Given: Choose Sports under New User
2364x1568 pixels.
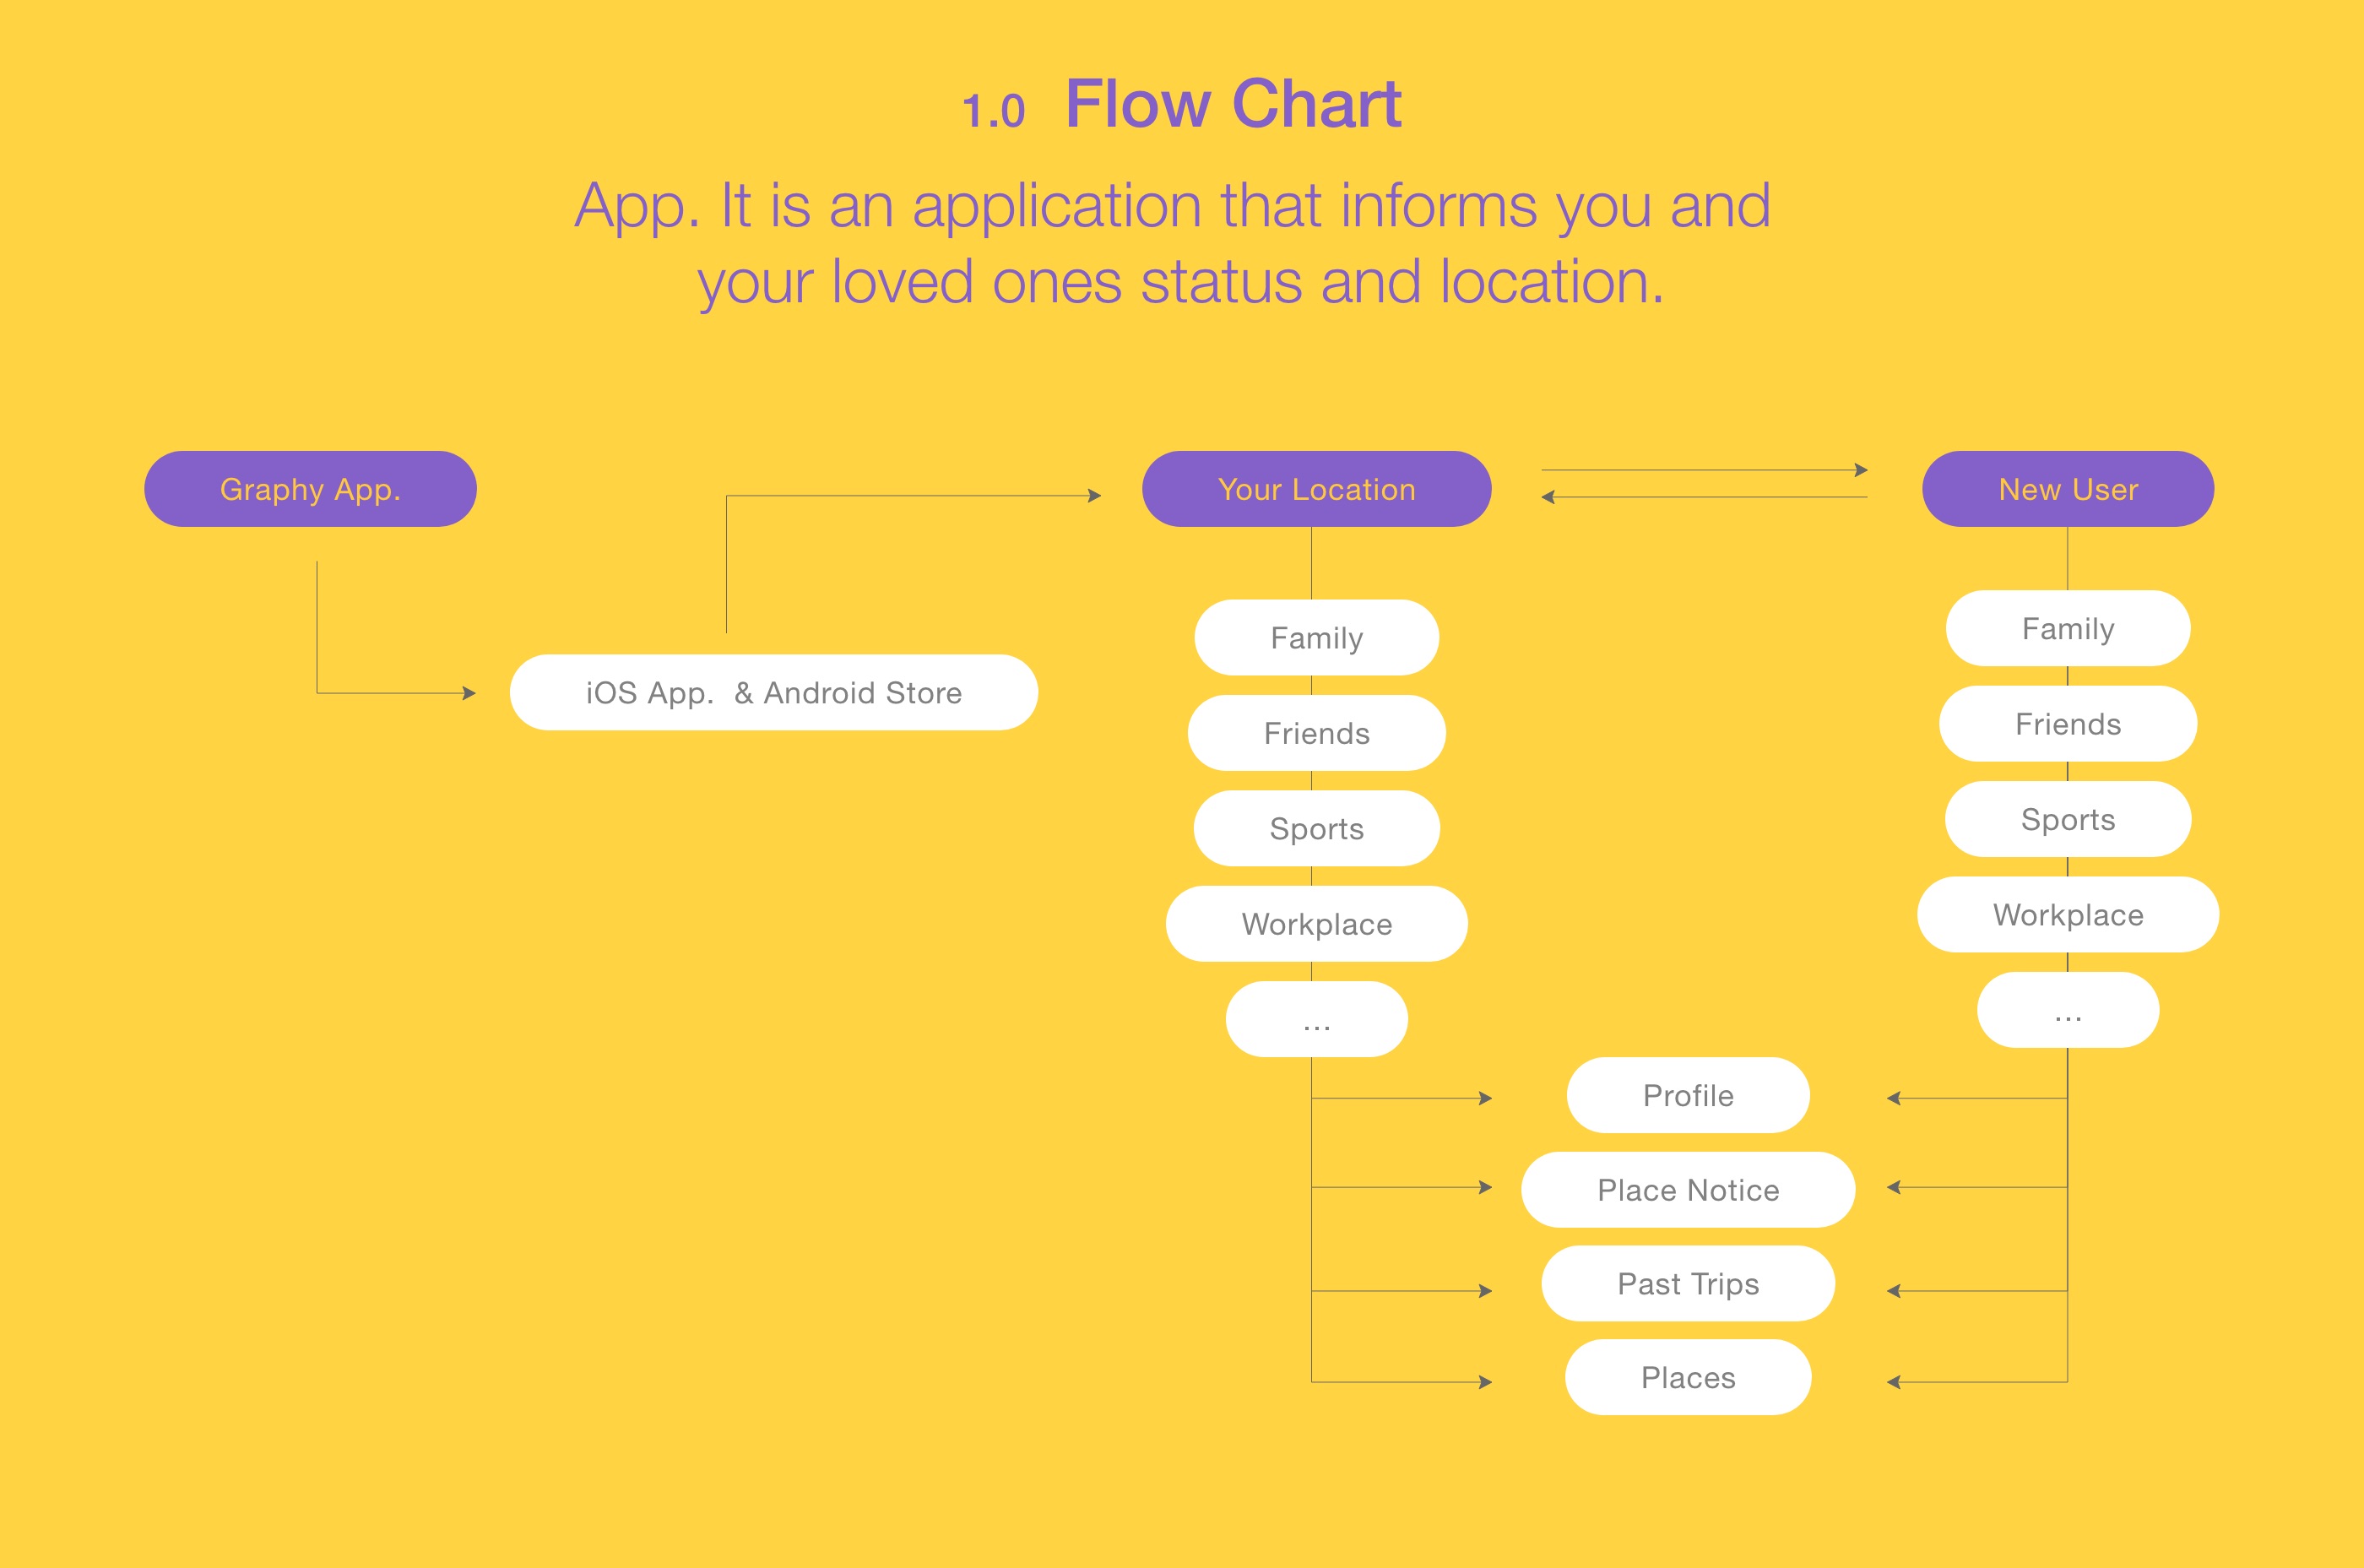Looking at the screenshot, I should tap(2067, 819).
